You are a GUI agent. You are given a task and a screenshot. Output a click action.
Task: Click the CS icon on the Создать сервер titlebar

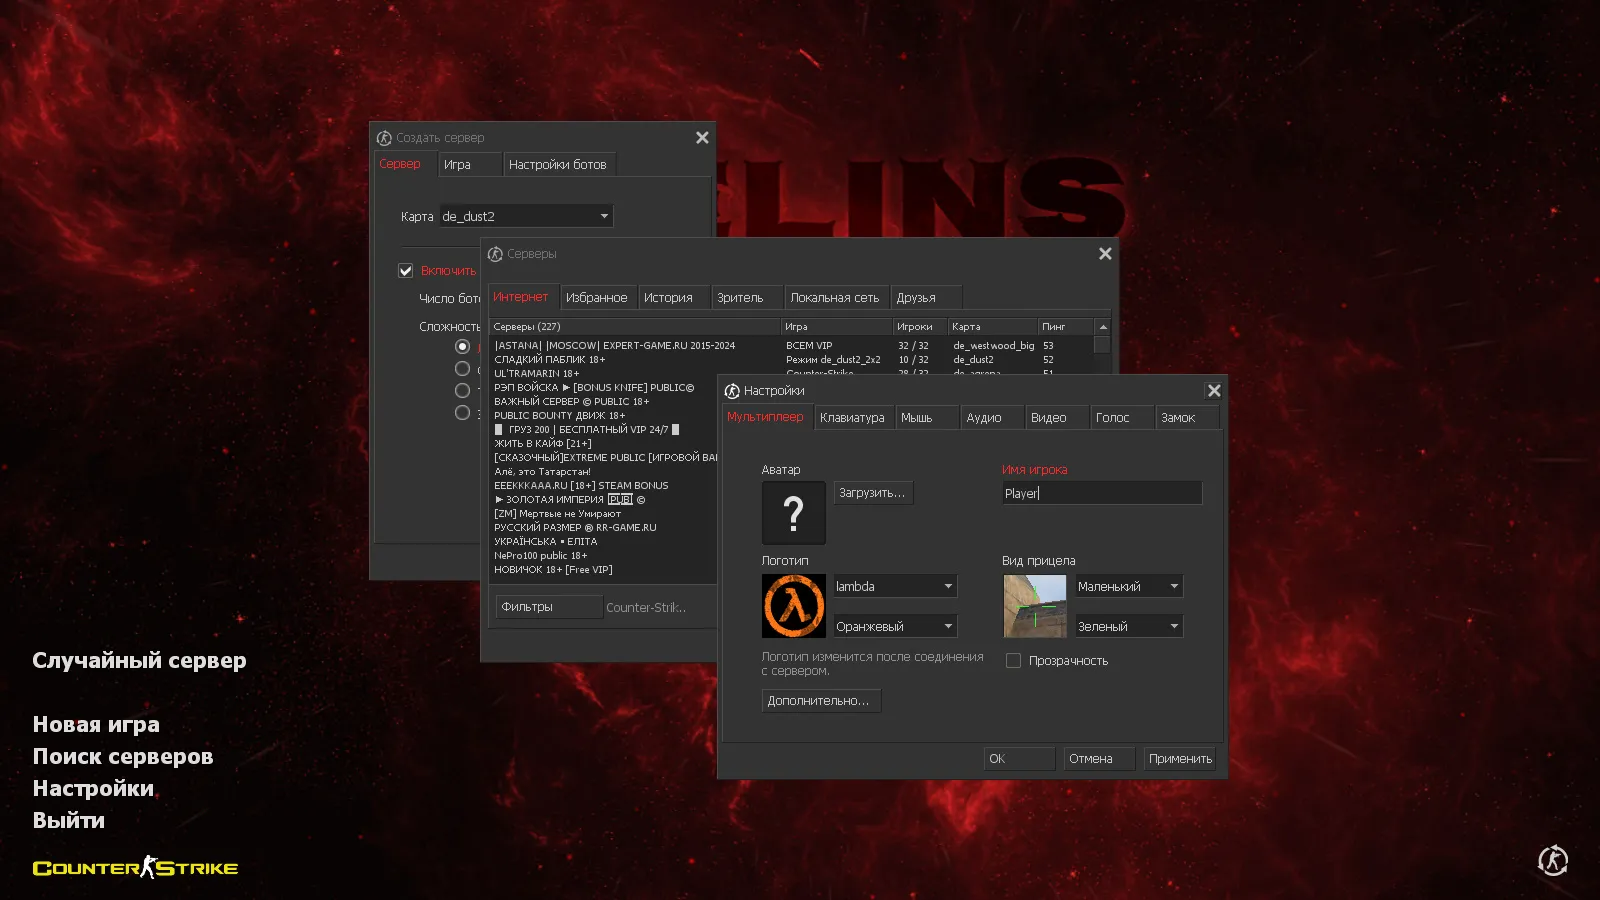(385, 137)
